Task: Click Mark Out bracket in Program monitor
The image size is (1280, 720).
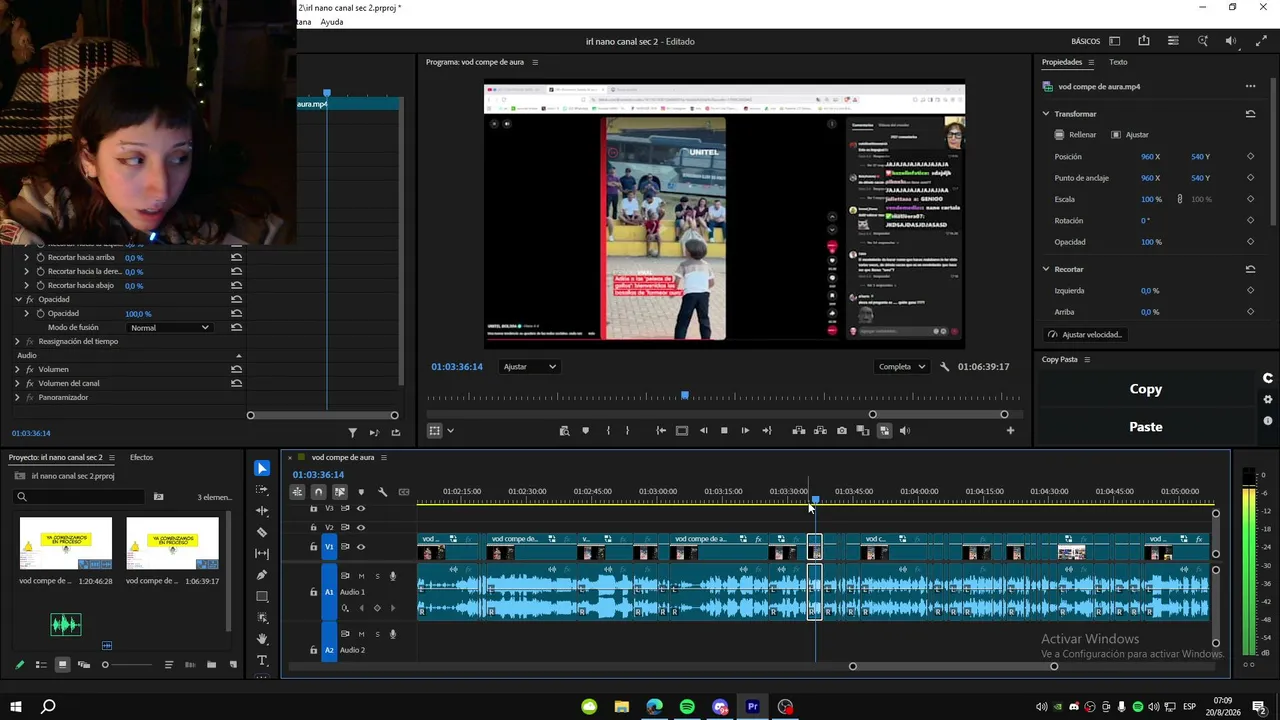Action: pyautogui.click(x=627, y=431)
